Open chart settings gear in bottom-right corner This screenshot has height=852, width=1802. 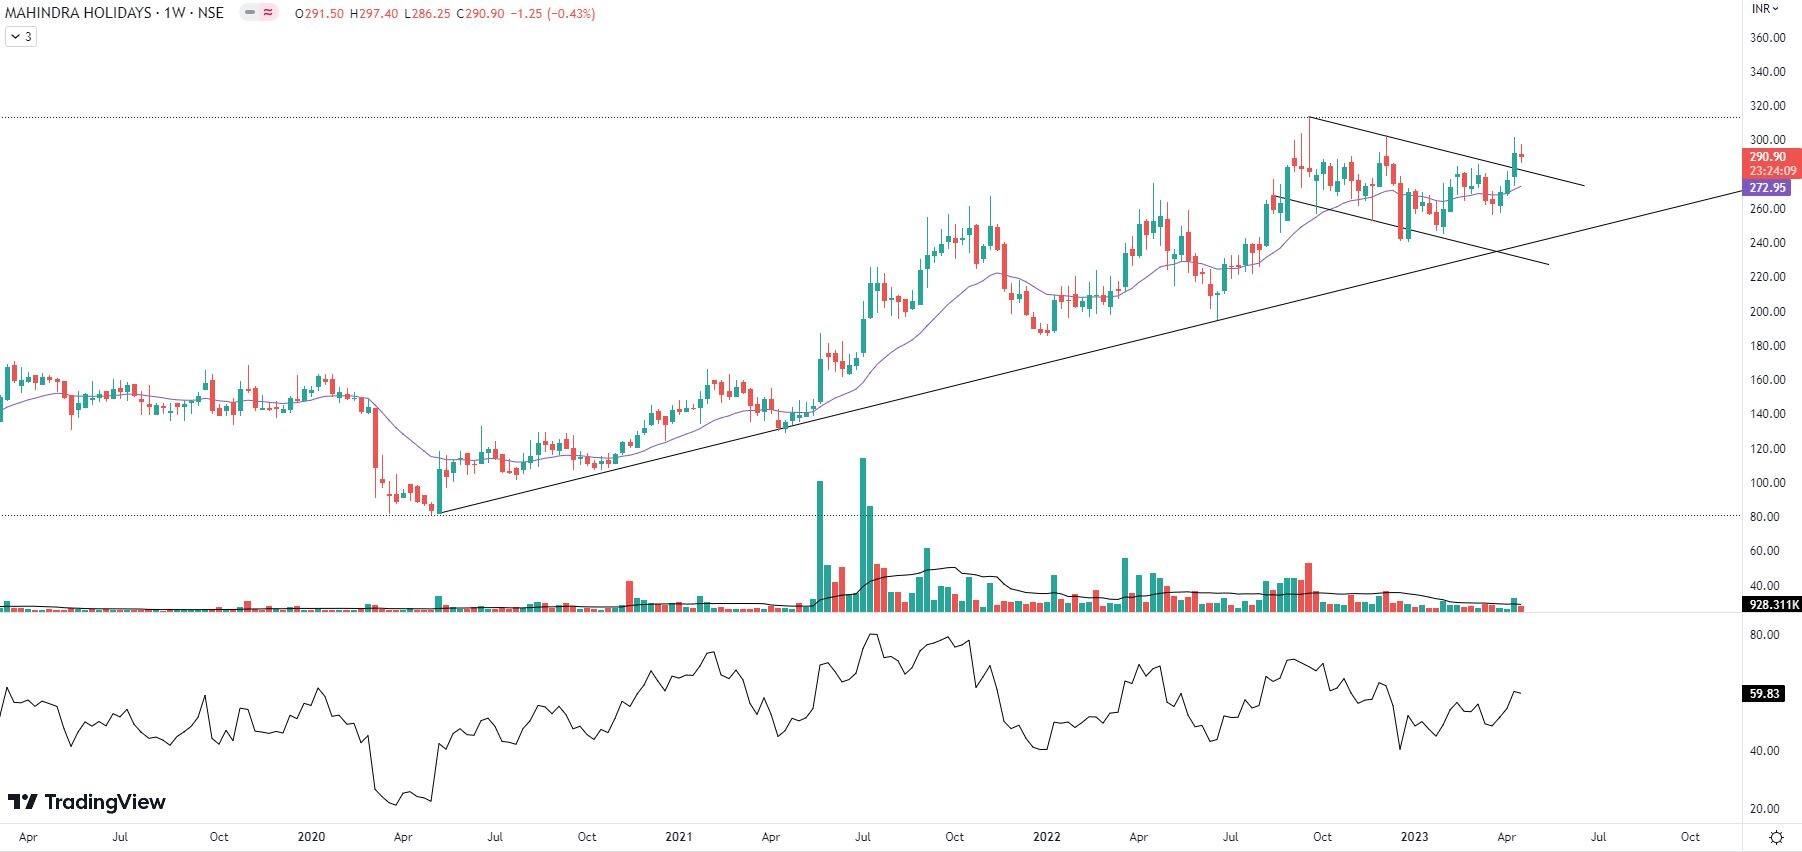[x=1776, y=837]
